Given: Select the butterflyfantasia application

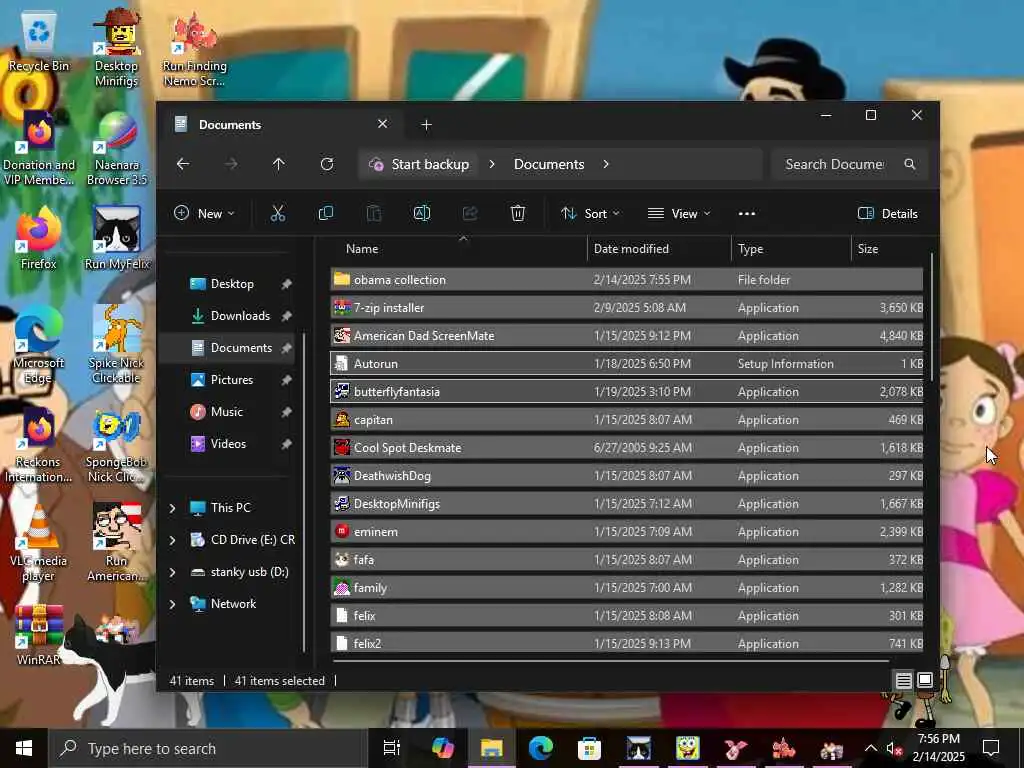Looking at the screenshot, I should coord(626,392).
